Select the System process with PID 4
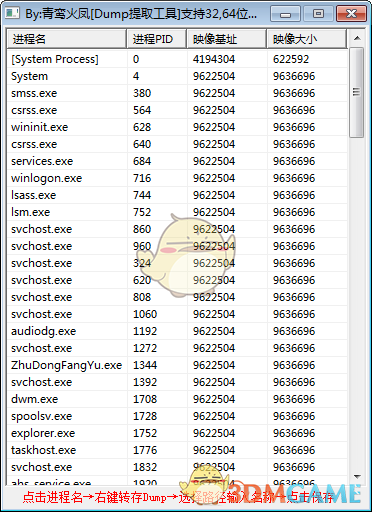 177,76
